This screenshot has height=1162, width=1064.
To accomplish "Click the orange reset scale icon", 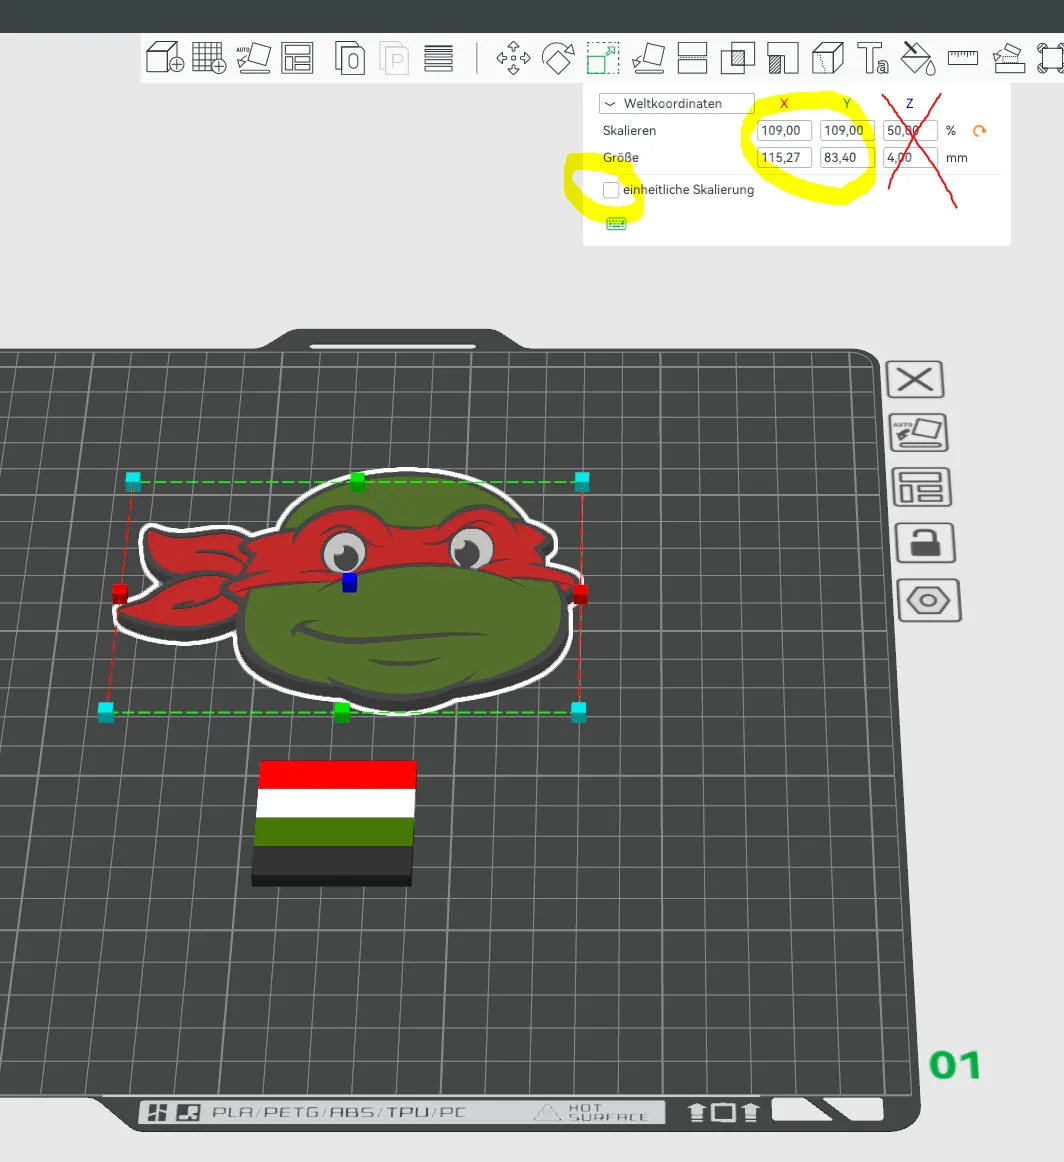I will (980, 130).
